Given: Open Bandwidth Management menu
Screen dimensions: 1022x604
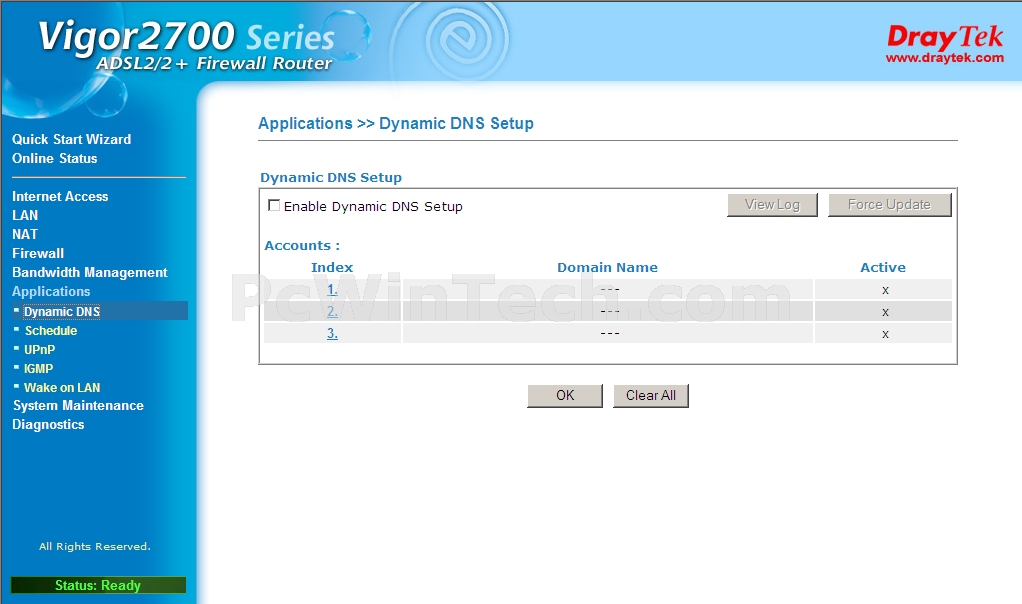Looking at the screenshot, I should 90,272.
